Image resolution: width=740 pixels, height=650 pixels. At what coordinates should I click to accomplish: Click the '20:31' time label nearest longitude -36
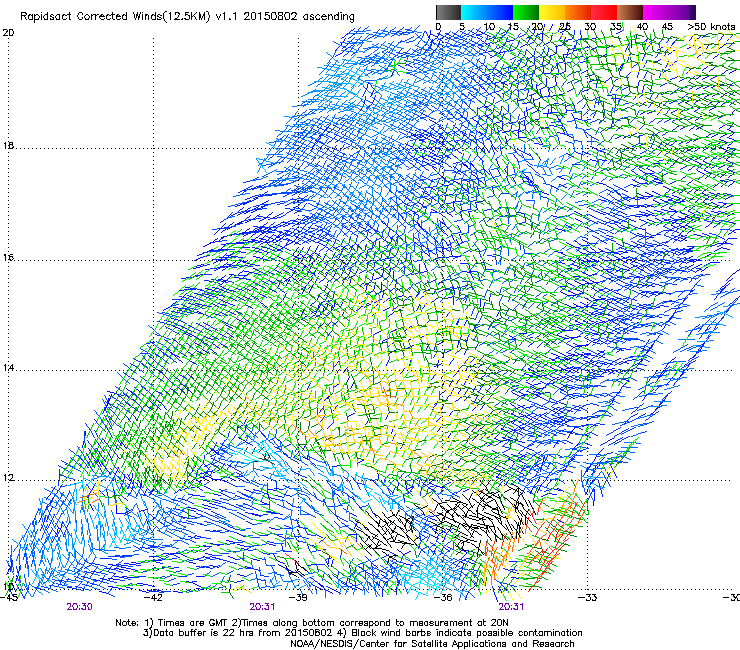tap(511, 607)
